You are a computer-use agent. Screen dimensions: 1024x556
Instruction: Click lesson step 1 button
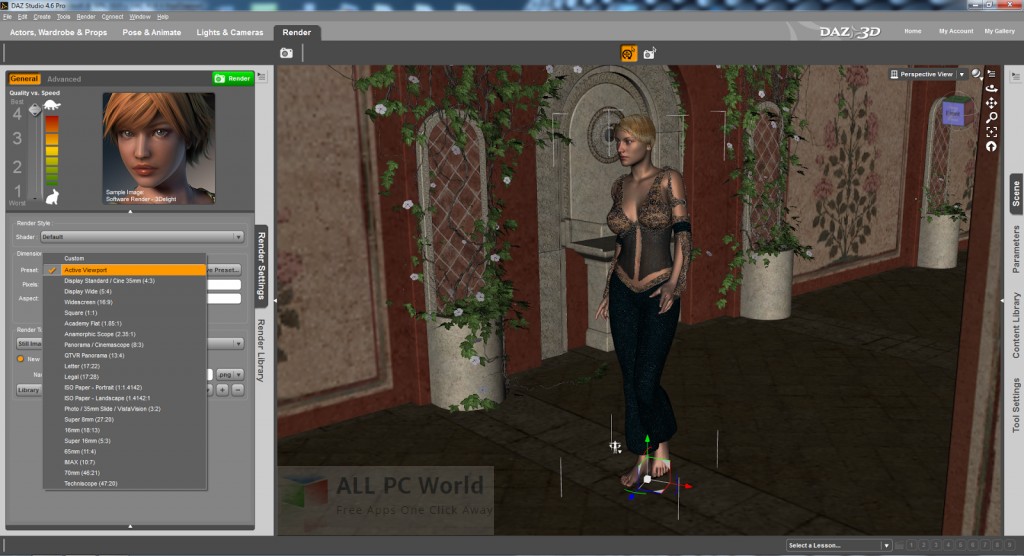coord(912,545)
